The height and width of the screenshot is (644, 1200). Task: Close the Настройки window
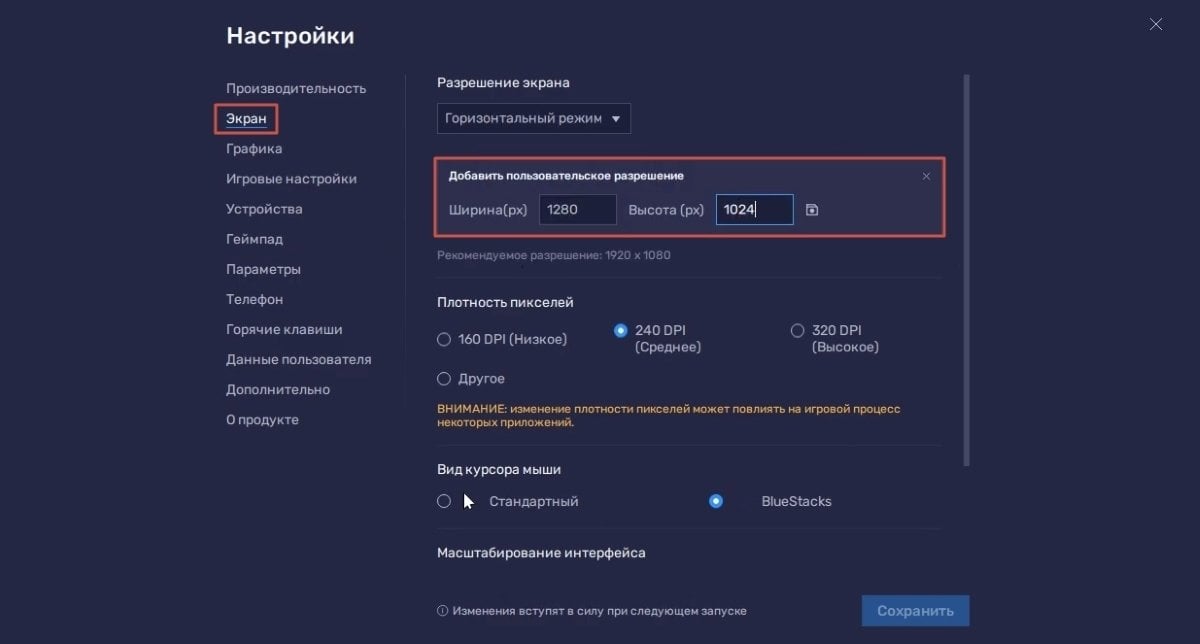click(1156, 24)
